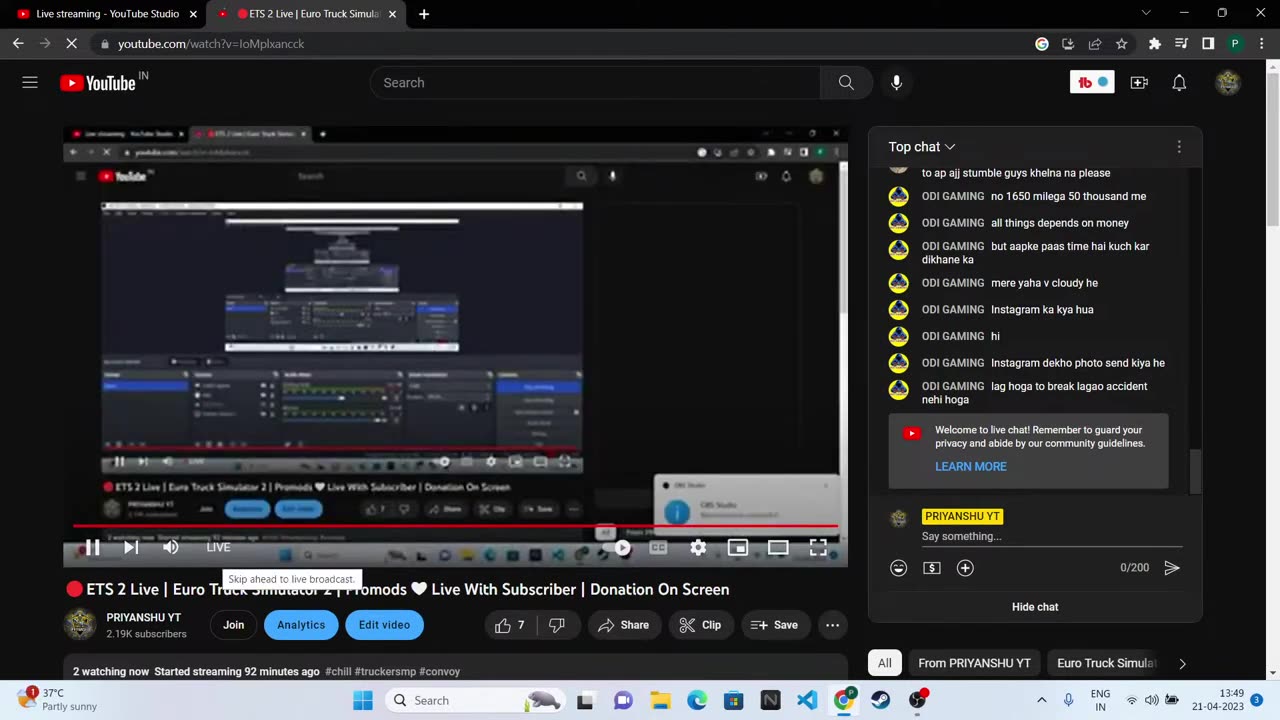Open the media control icon in Chrome
The height and width of the screenshot is (720, 1280).
click(x=1182, y=44)
